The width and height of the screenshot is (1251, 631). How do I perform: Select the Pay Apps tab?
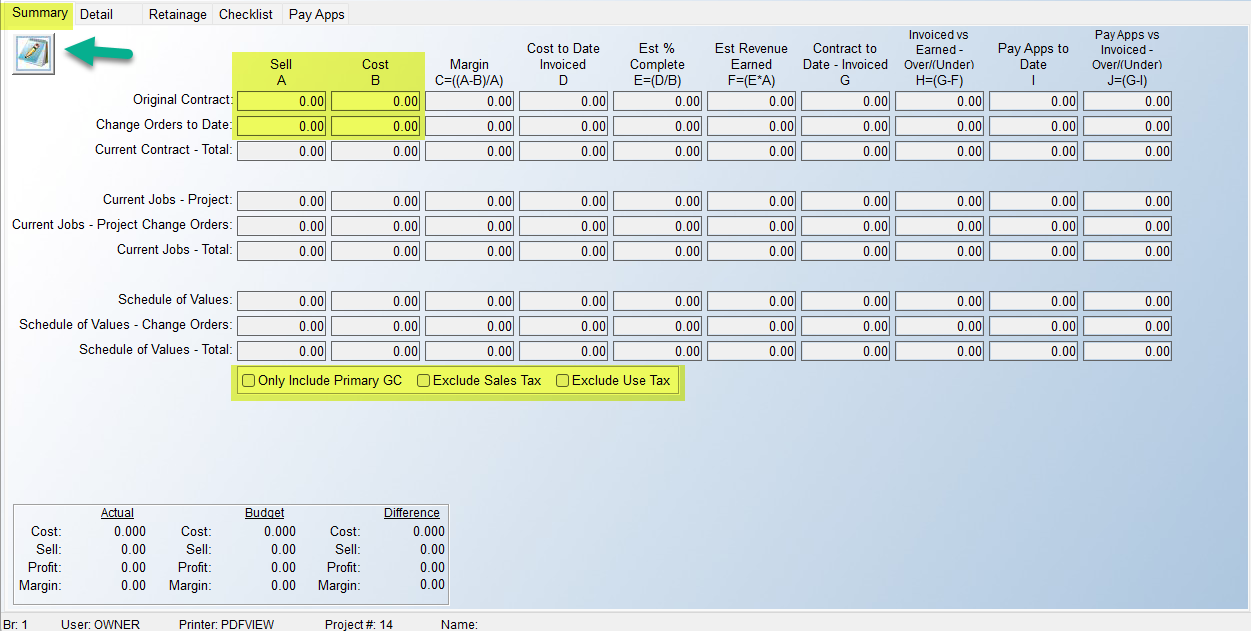316,15
